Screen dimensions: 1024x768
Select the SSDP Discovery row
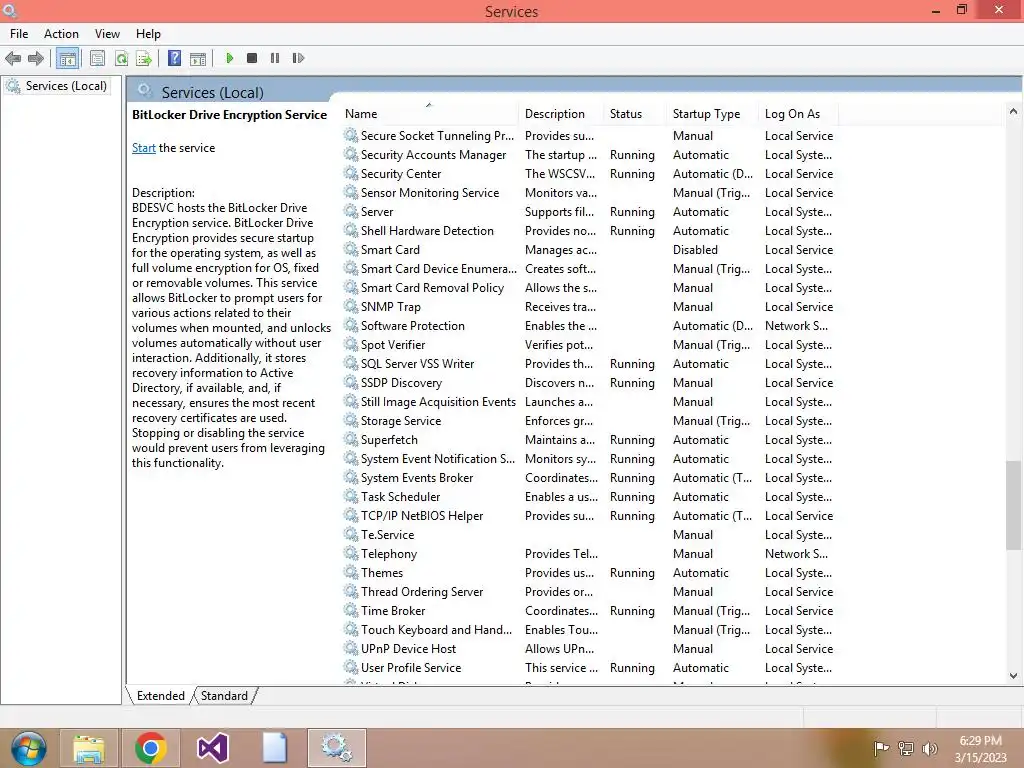coord(589,383)
